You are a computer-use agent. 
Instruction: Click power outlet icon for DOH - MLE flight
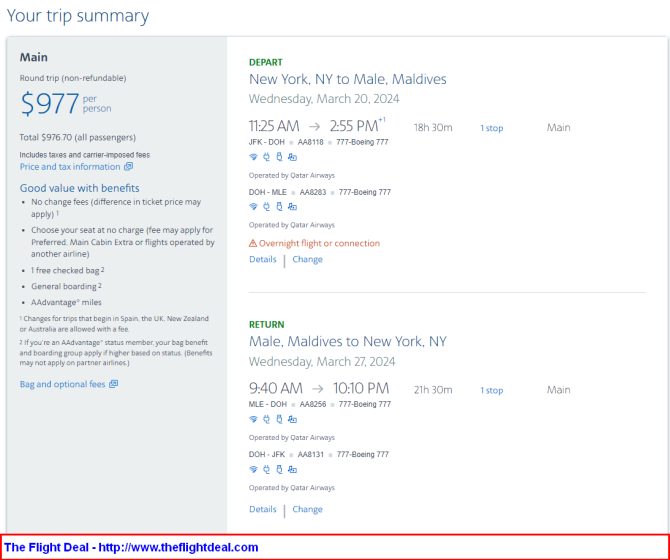pyautogui.click(x=267, y=207)
